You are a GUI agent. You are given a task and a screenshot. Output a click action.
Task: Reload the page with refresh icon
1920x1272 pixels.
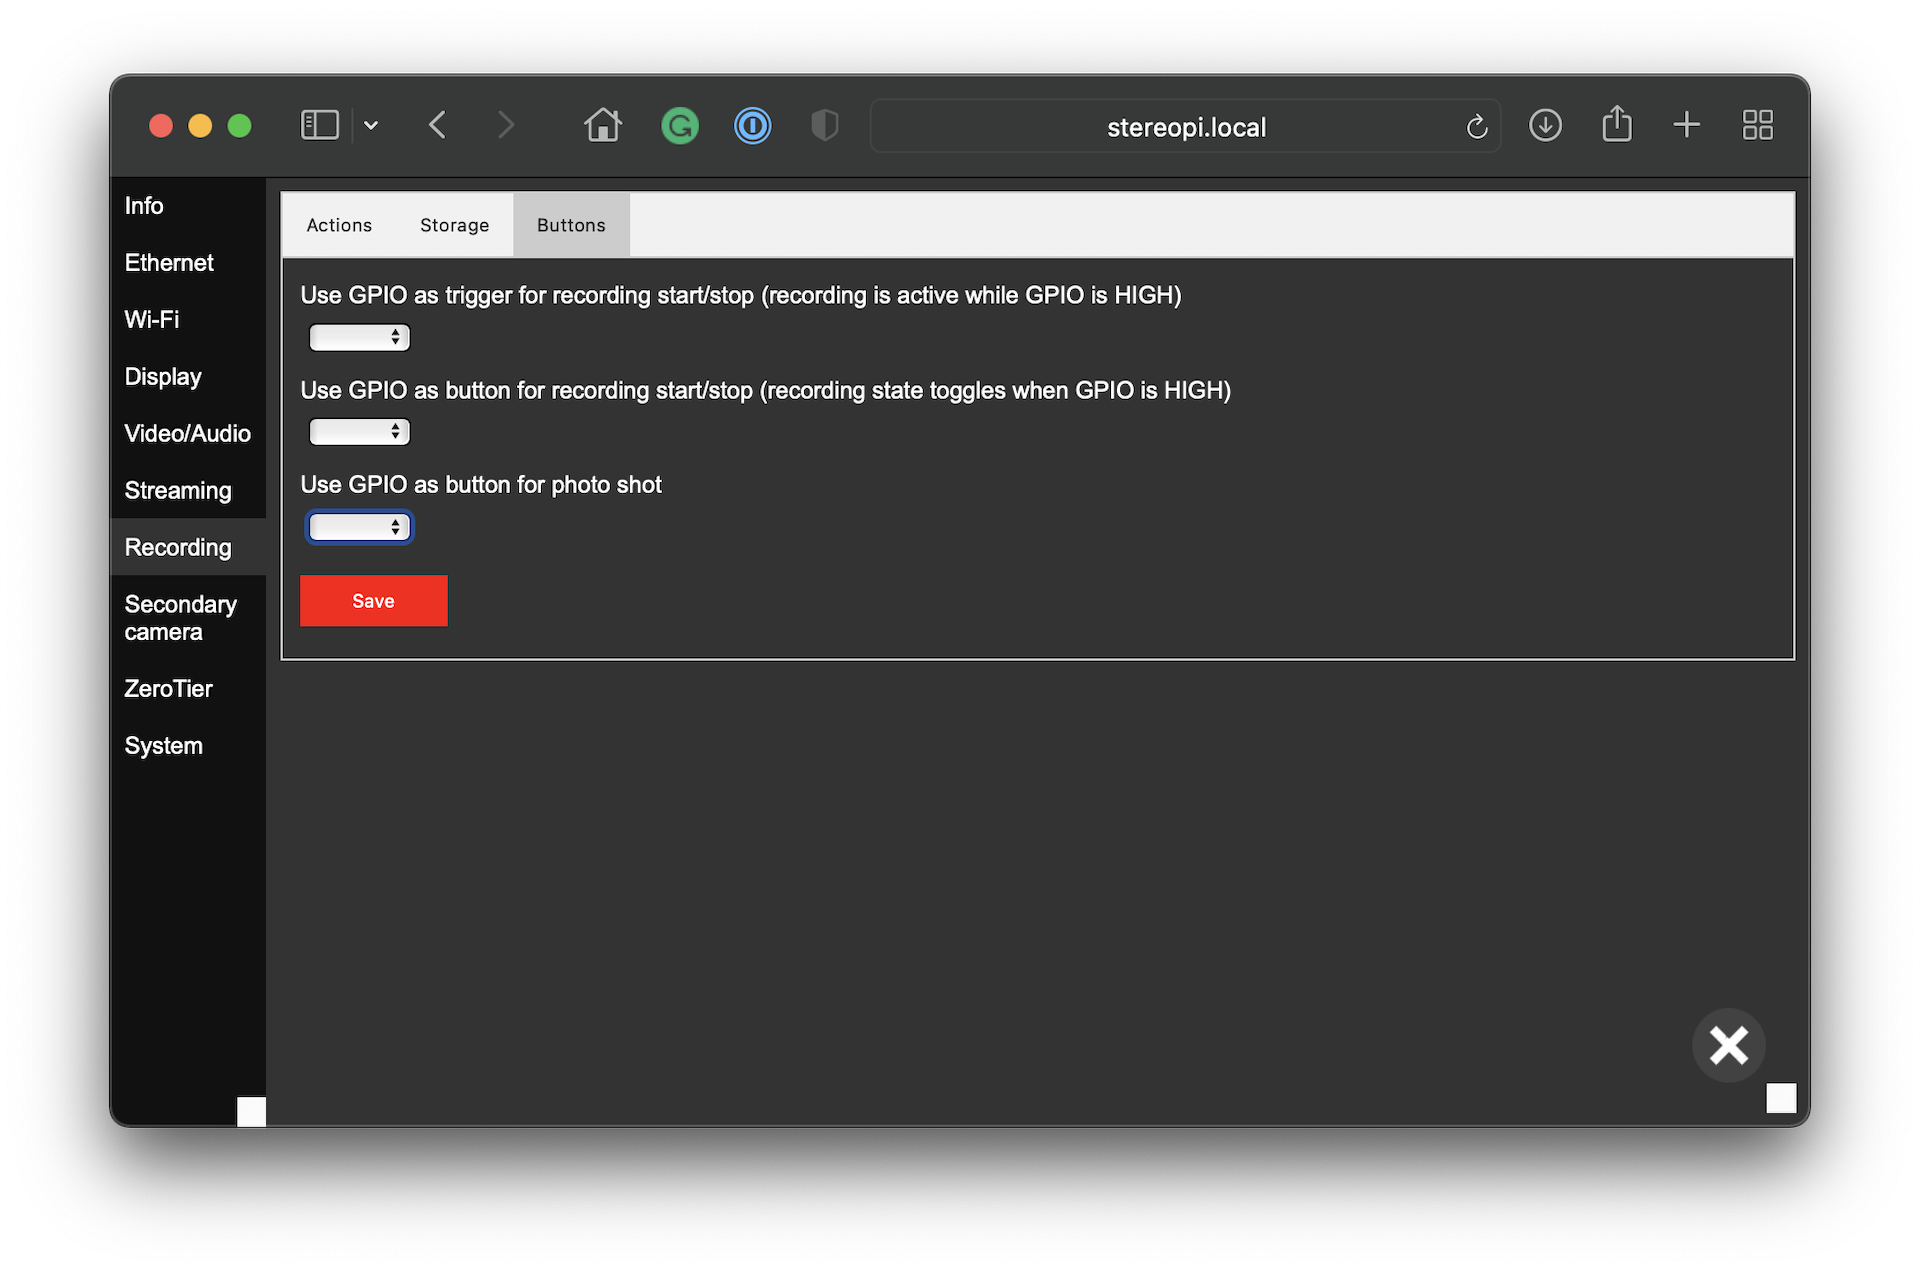pyautogui.click(x=1476, y=127)
